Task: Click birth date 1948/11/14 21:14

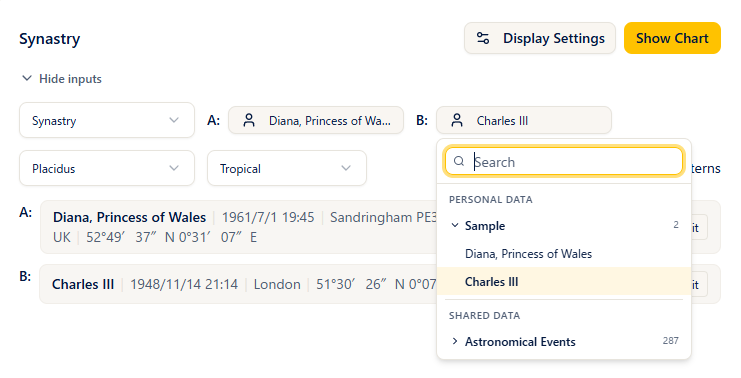Action: [x=184, y=284]
